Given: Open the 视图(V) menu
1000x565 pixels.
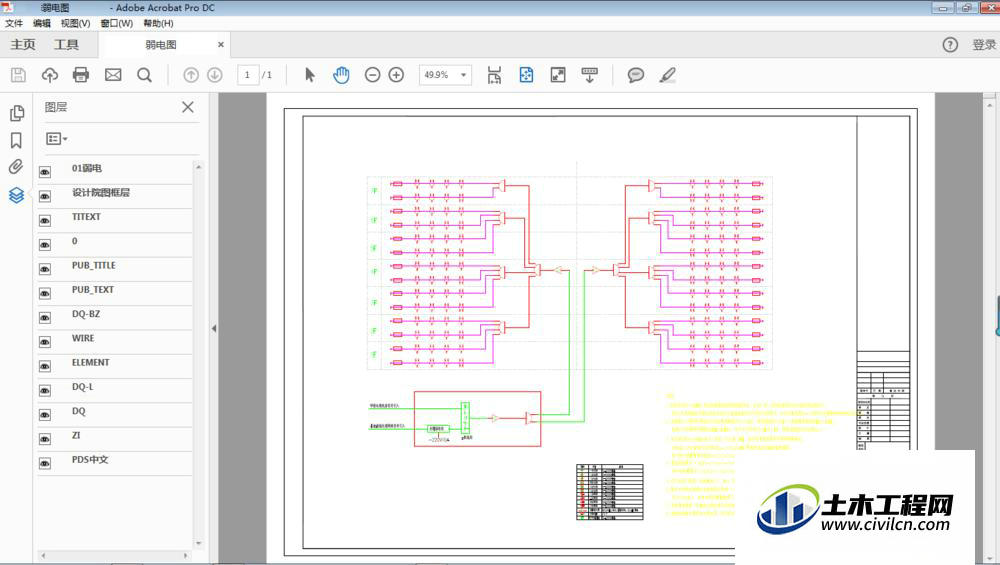Looking at the screenshot, I should pyautogui.click(x=75, y=24).
